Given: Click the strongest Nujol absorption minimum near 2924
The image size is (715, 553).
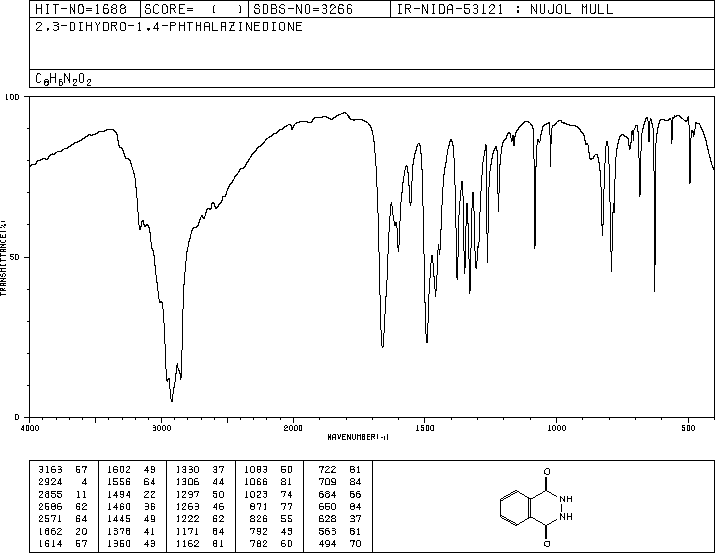Looking at the screenshot, I should pyautogui.click(x=171, y=401).
